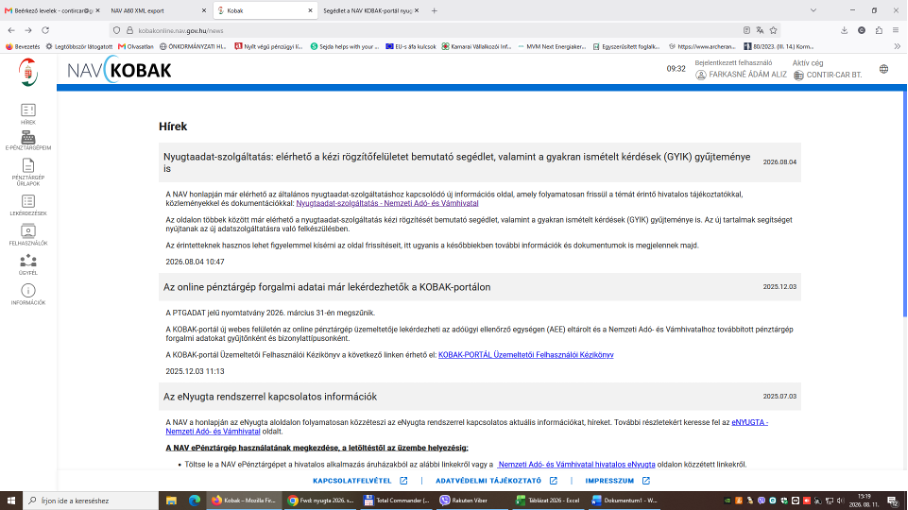Image resolution: width=908 pixels, height=510 pixels.
Task: Click the browser Forward arrow
Action: click(28, 30)
